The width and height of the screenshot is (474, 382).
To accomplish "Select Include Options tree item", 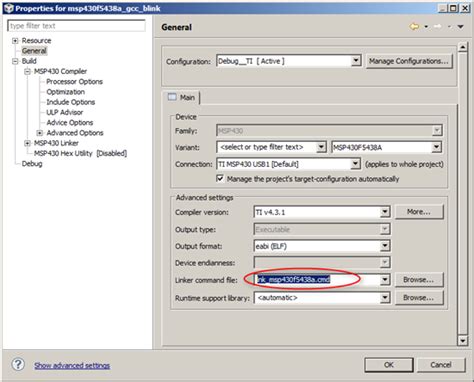I will (71, 102).
